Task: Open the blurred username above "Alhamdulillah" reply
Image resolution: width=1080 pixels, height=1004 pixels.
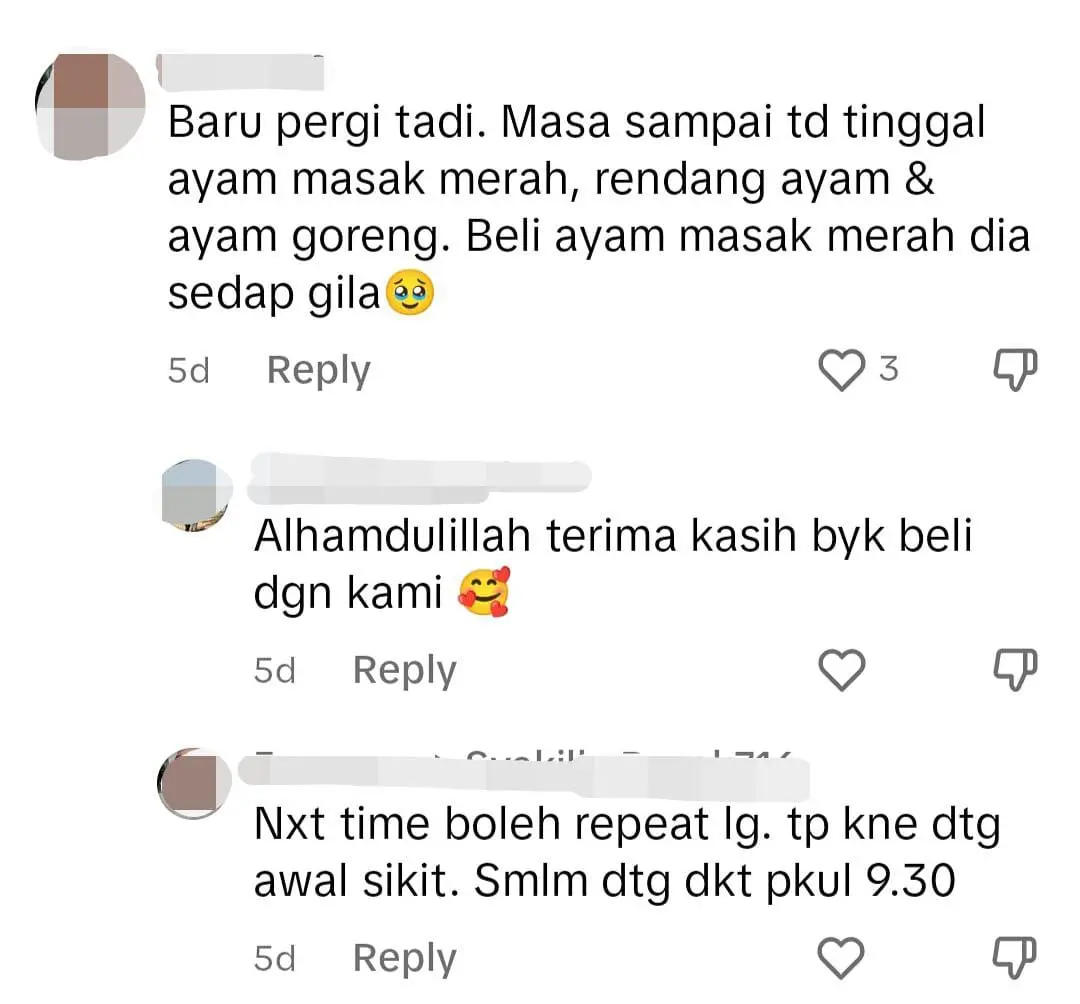Action: [x=419, y=477]
